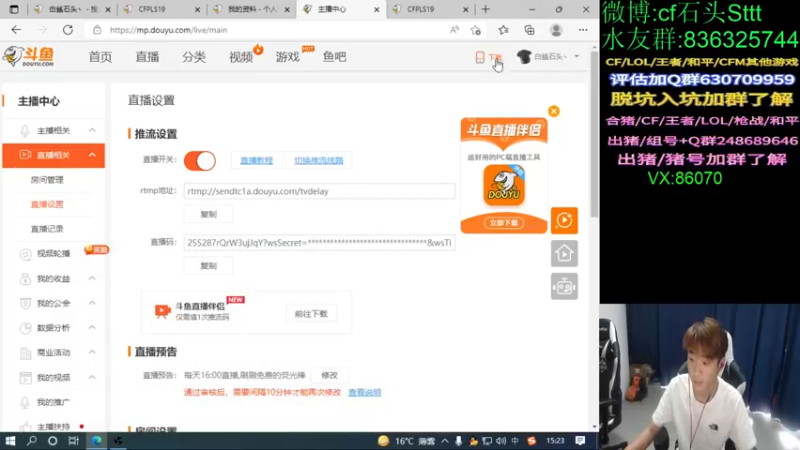800x450 pixels.
Task: Open user account dropdown arrow
Action: pyautogui.click(x=577, y=57)
